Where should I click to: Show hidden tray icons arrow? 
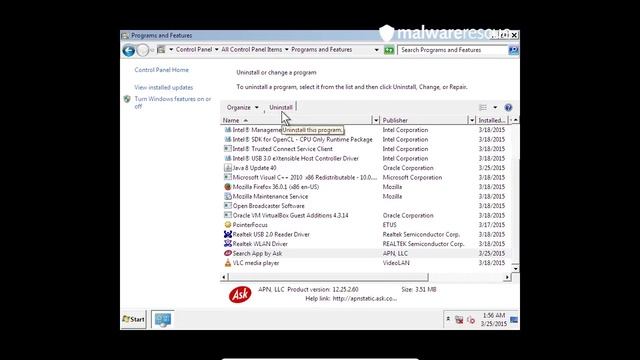point(448,319)
